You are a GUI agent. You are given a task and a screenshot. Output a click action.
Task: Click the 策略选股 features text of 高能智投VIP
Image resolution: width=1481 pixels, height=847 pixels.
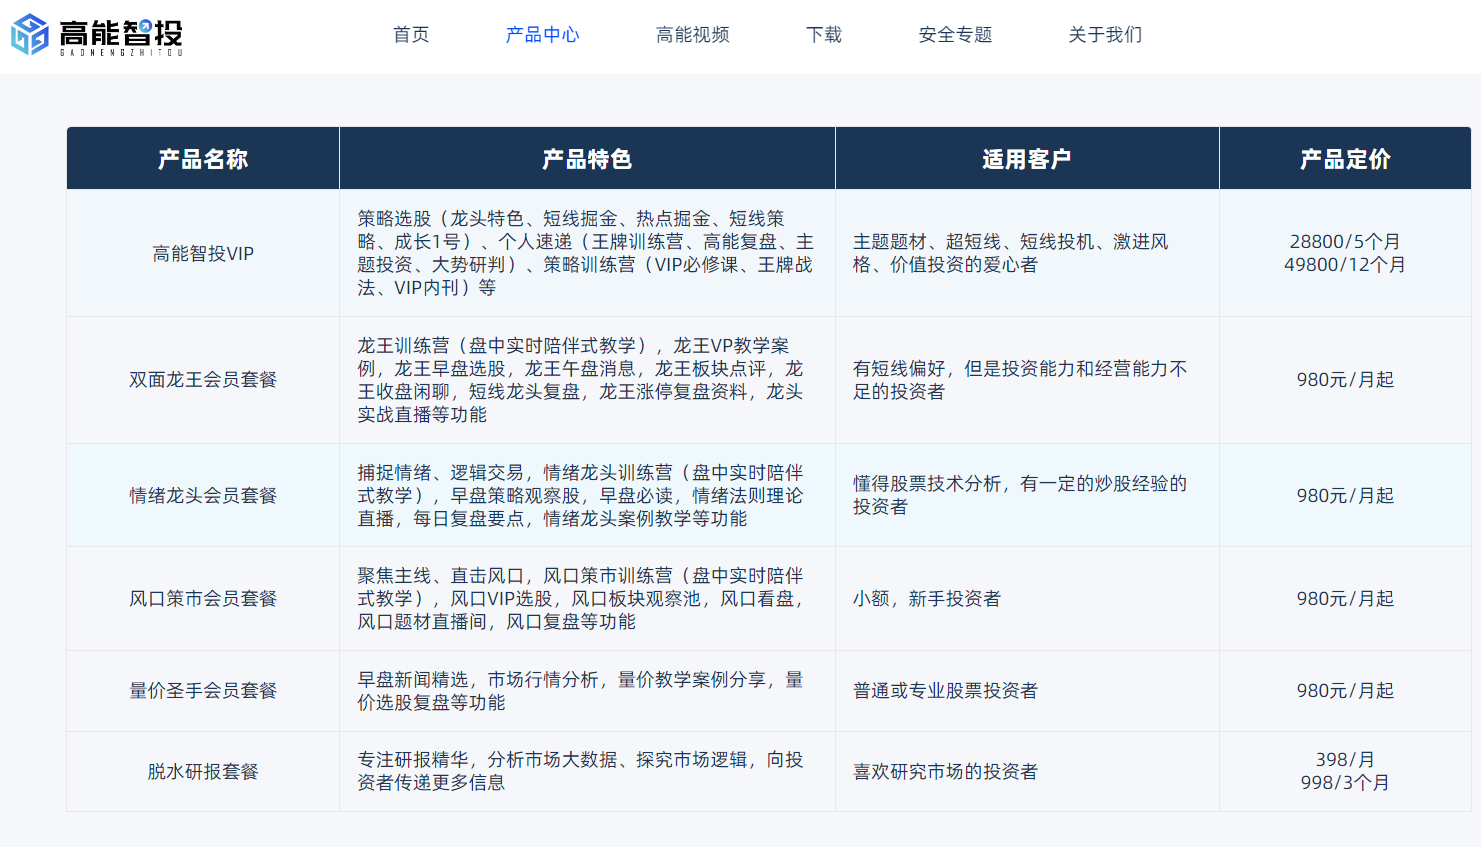(587, 253)
